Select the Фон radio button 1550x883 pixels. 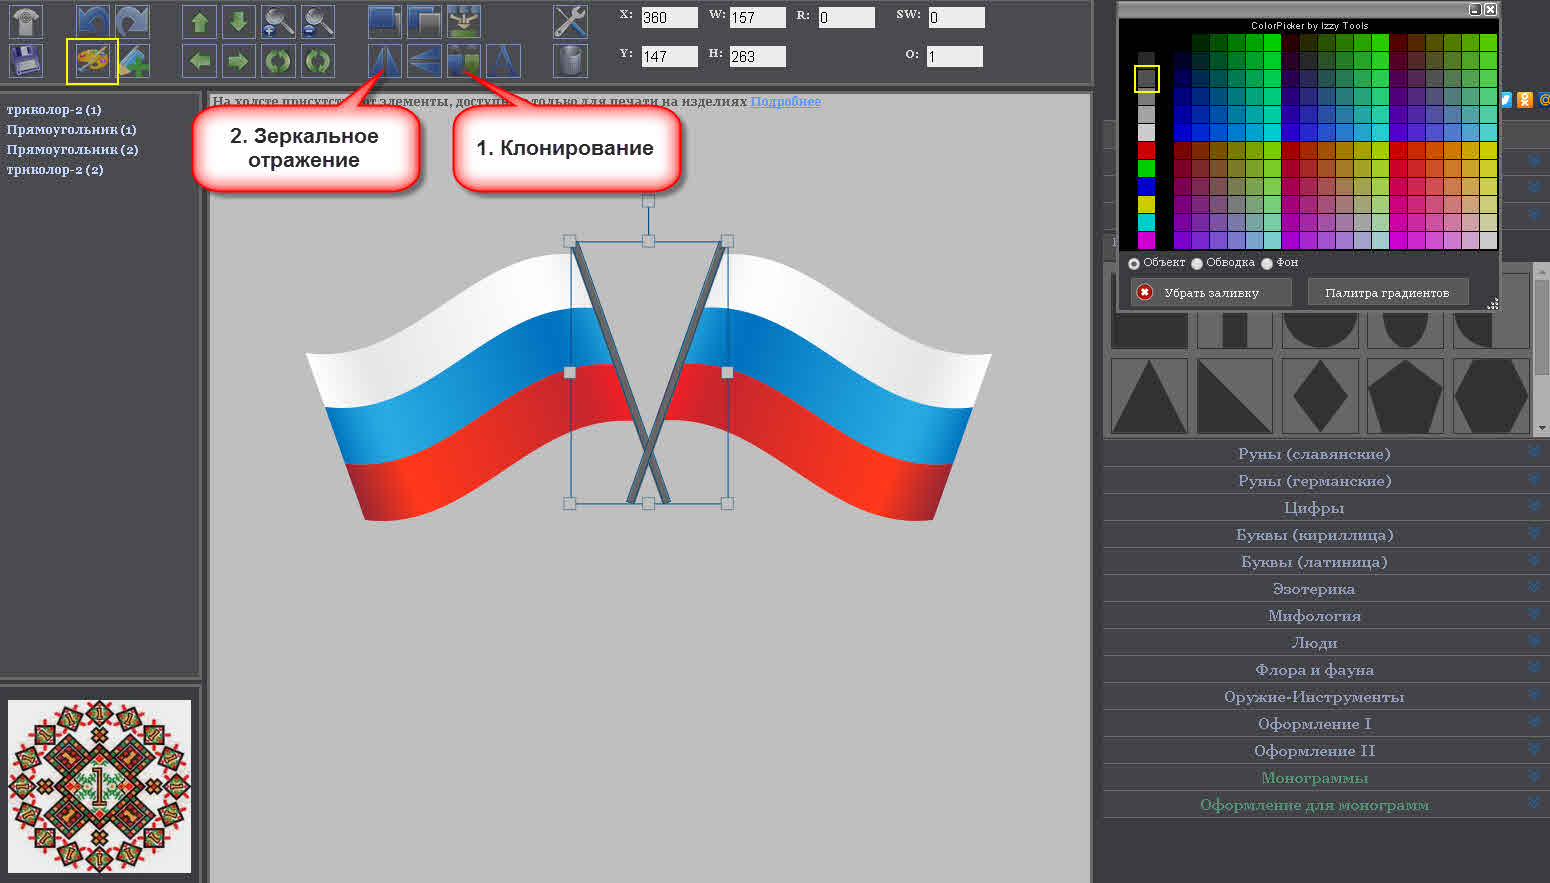[1267, 263]
